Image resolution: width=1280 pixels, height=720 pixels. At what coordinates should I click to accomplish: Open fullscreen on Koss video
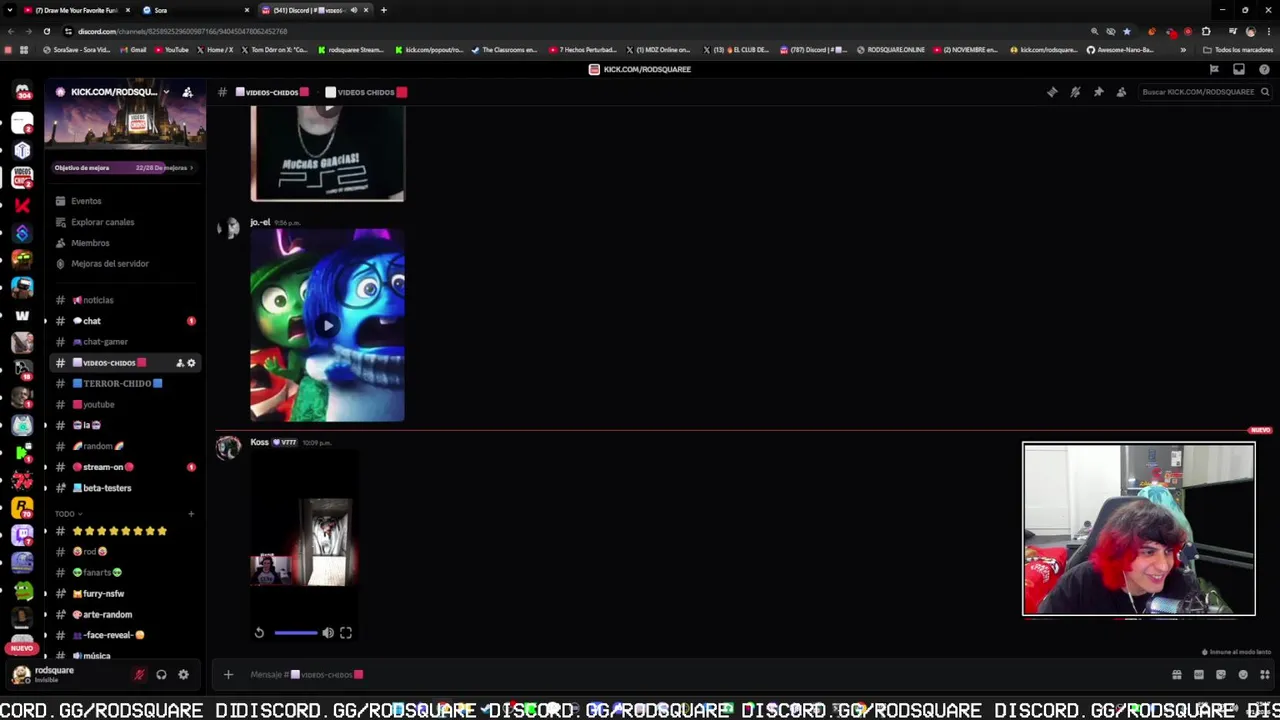346,632
